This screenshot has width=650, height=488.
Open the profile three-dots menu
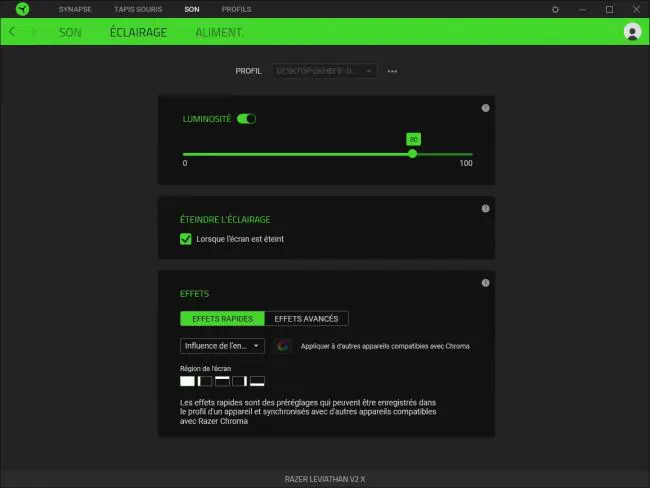click(392, 71)
